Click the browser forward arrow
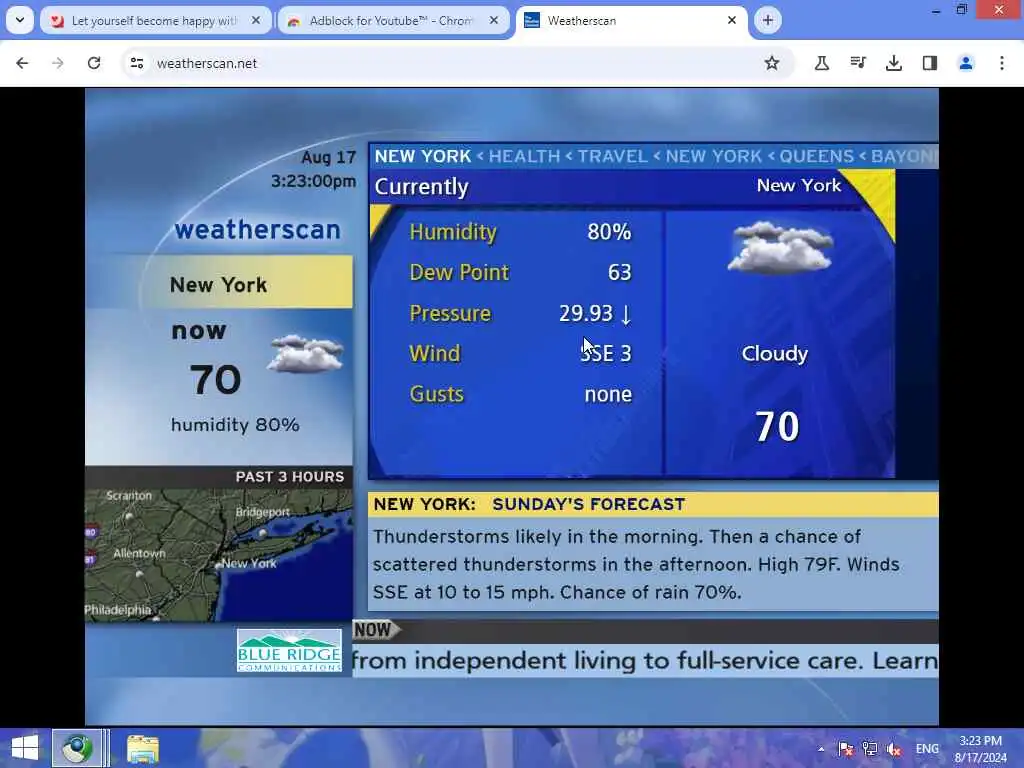The width and height of the screenshot is (1024, 768). [x=58, y=63]
